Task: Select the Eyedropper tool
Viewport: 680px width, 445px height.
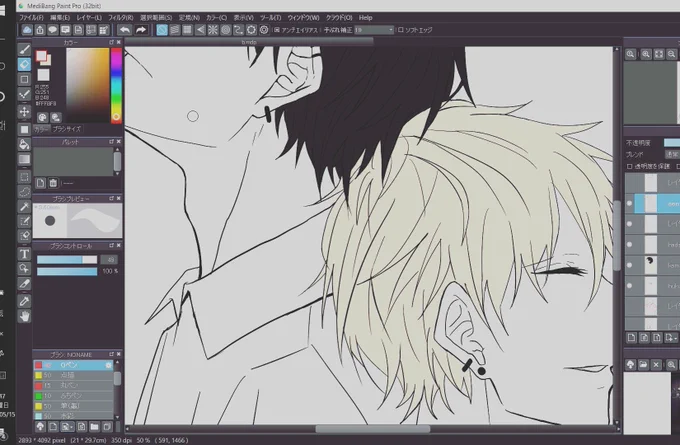Action: (24, 301)
